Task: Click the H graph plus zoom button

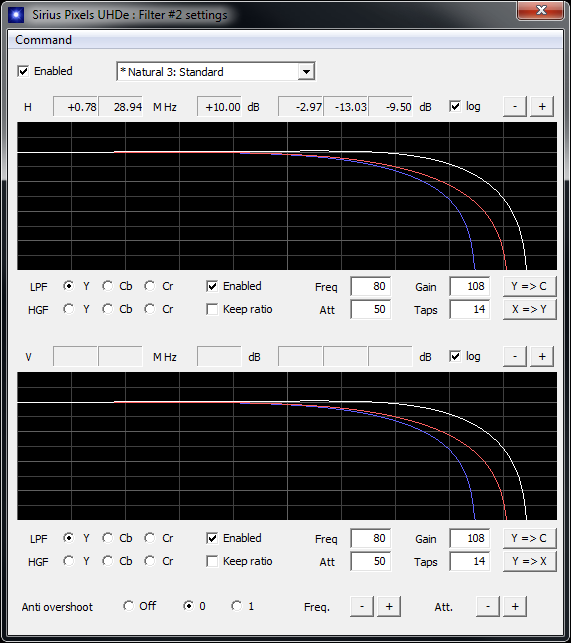Action: tap(542, 107)
